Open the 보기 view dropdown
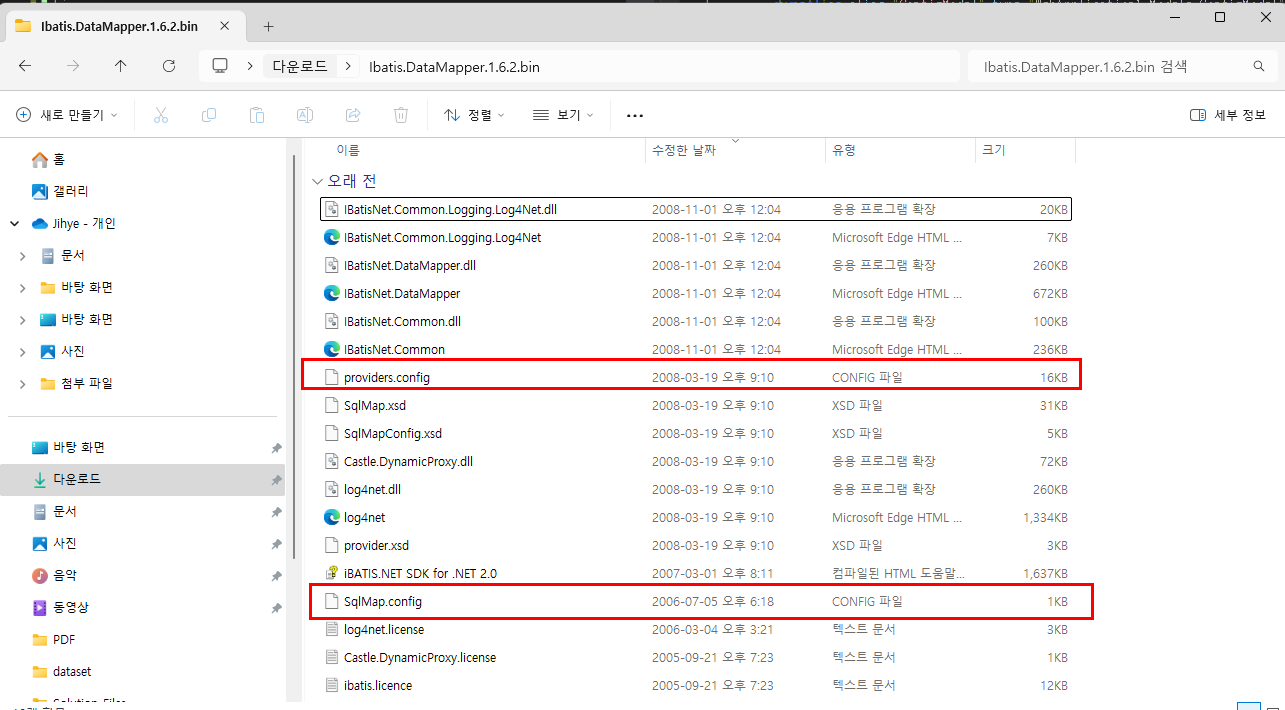 pos(563,115)
